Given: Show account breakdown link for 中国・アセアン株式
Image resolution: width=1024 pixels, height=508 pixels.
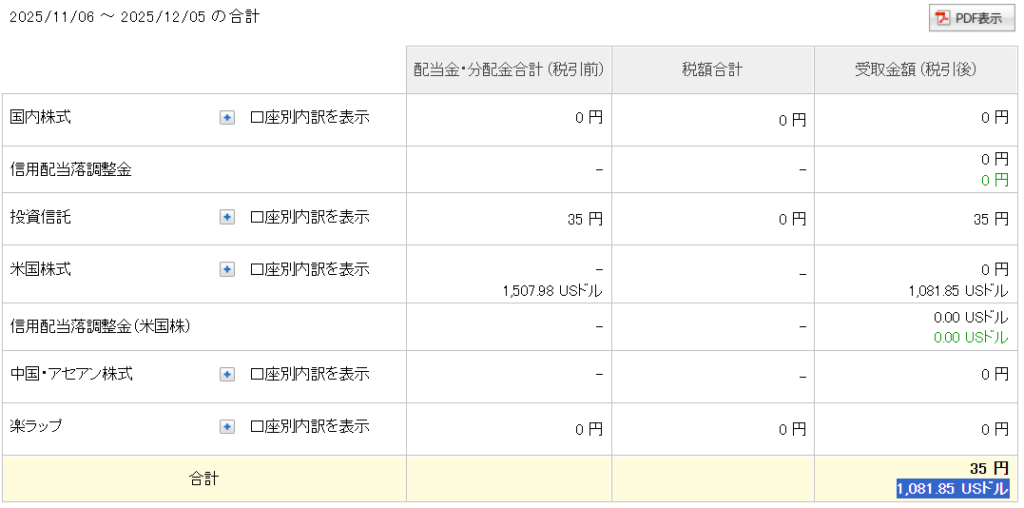Looking at the screenshot, I should pos(309,374).
